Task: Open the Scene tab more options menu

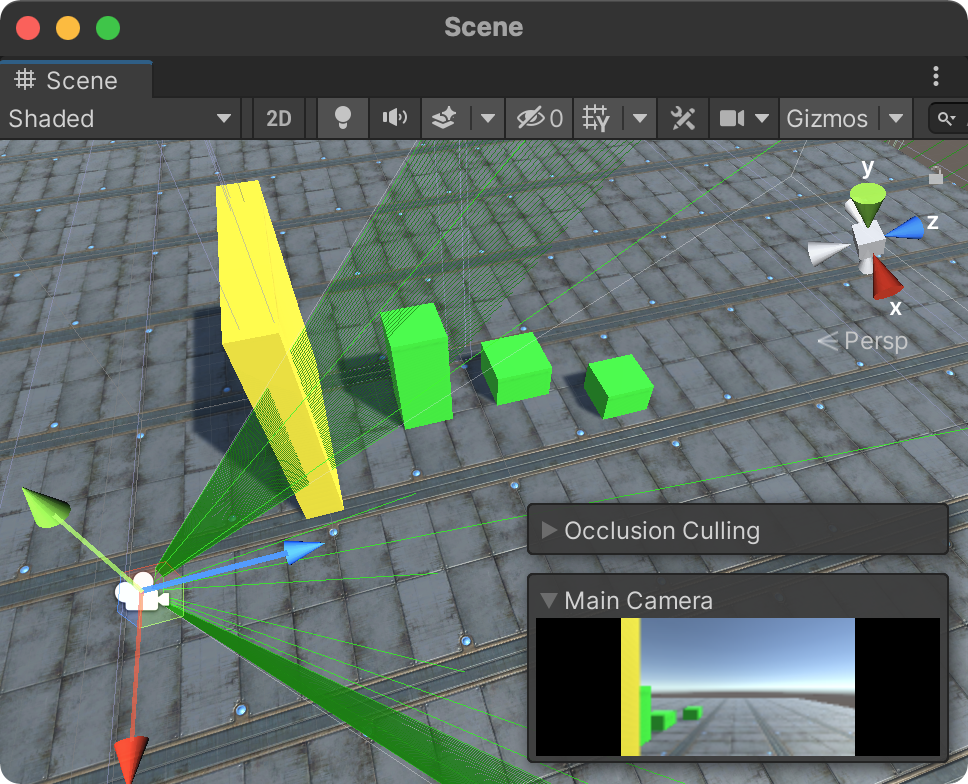Action: point(936,76)
